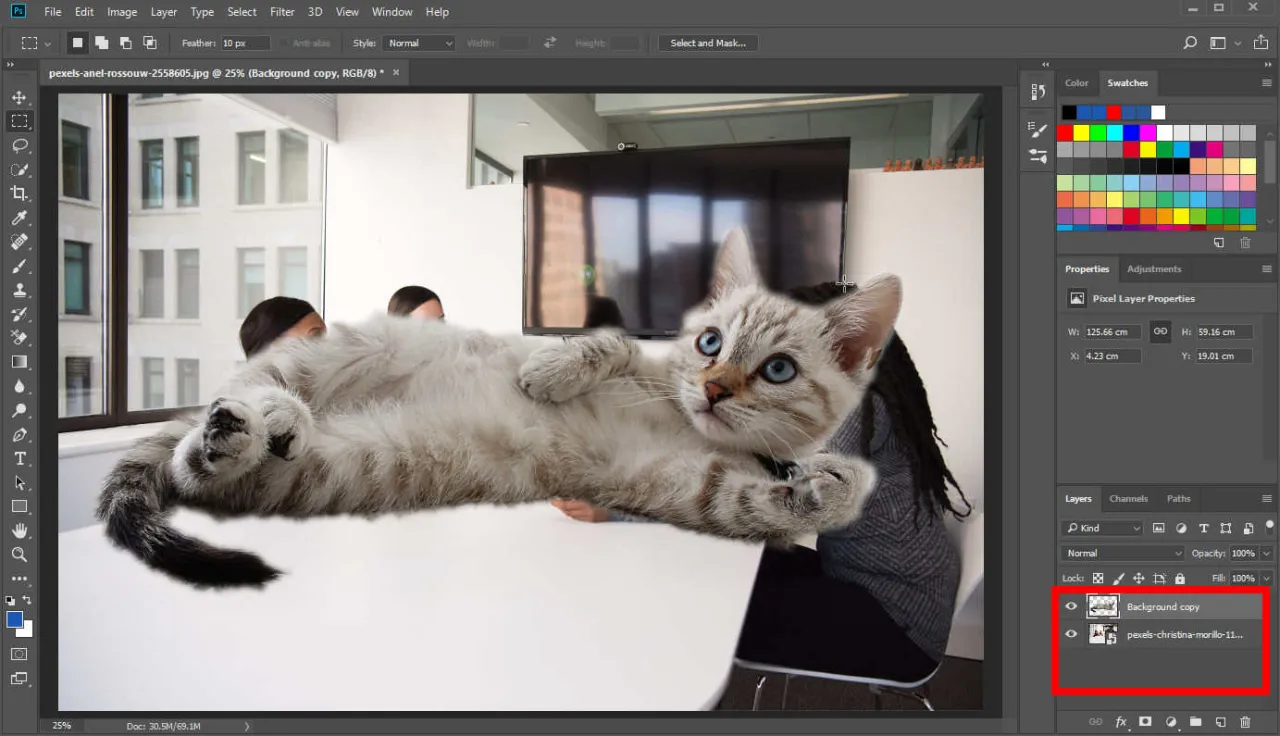Click the Select and Mask button
The image size is (1280, 736).
point(708,43)
